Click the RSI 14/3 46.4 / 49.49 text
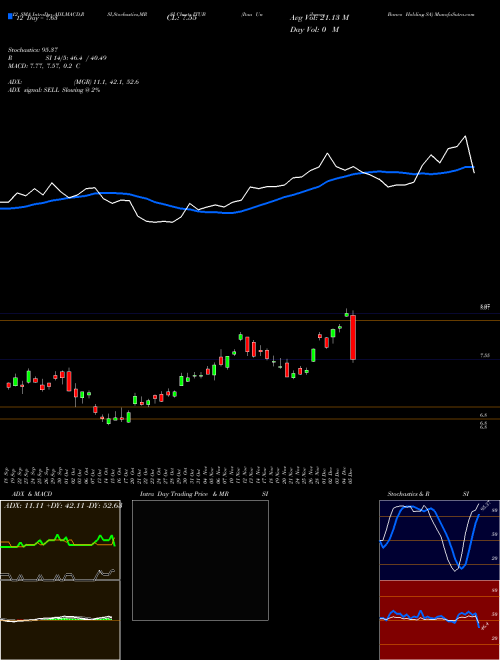Image resolution: width=500 pixels, height=660 pixels. click(57, 58)
